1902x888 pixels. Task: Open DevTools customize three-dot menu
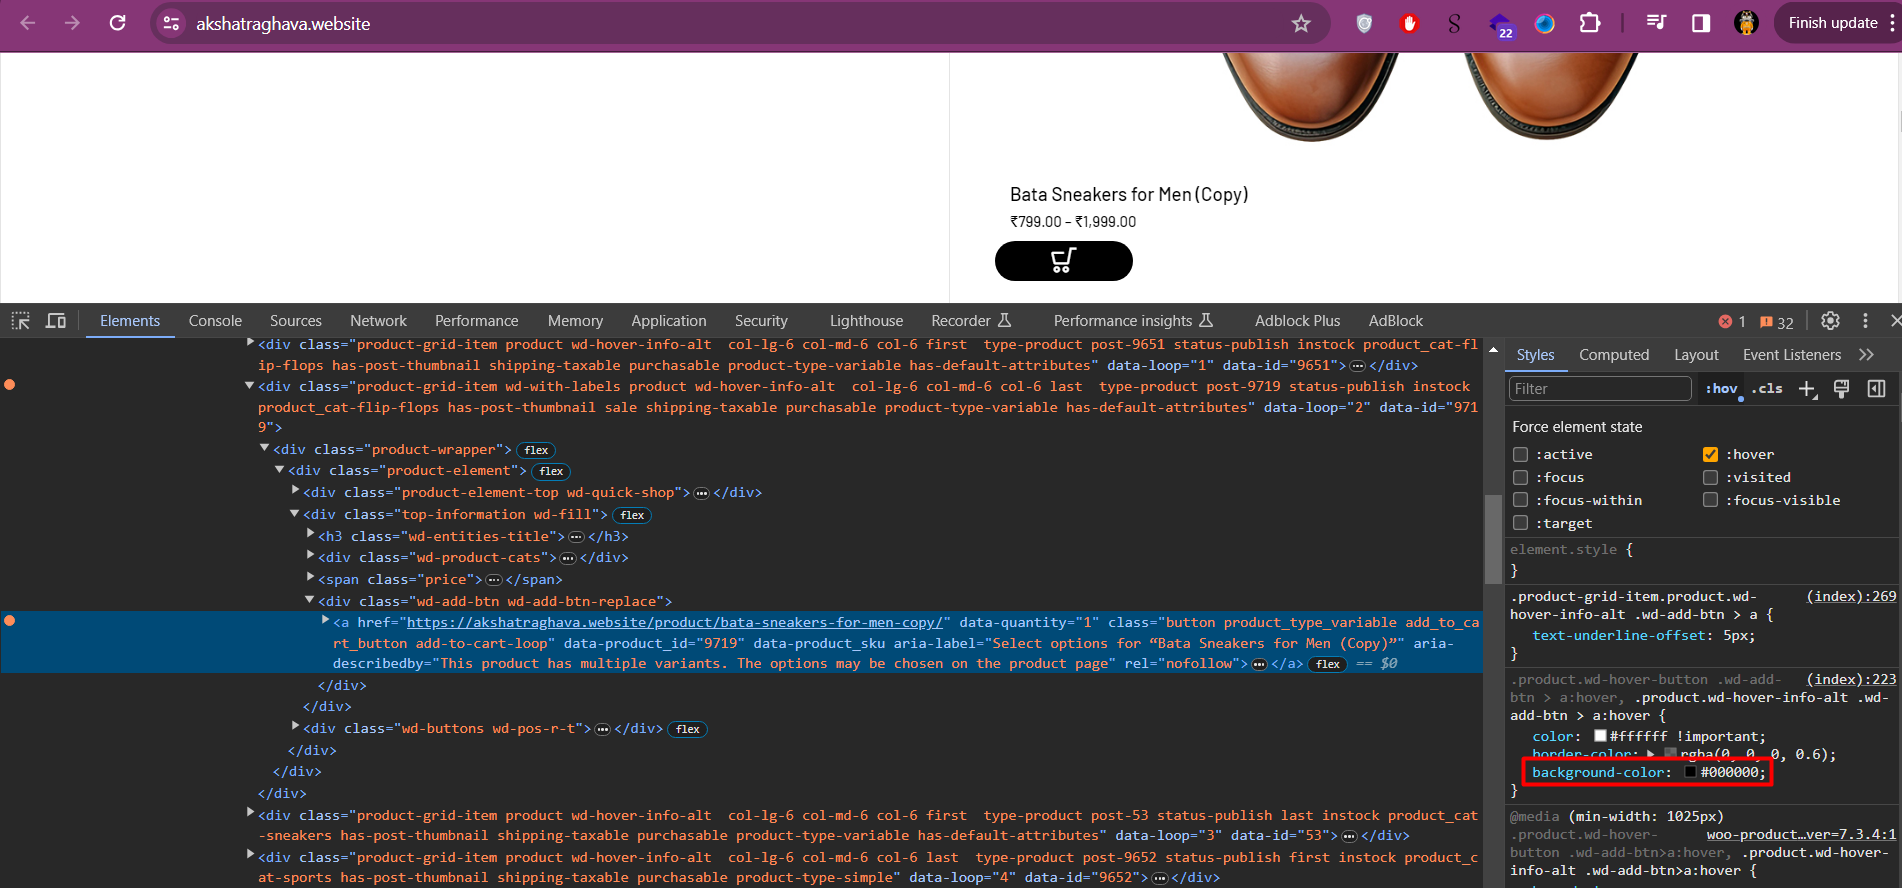click(x=1865, y=321)
